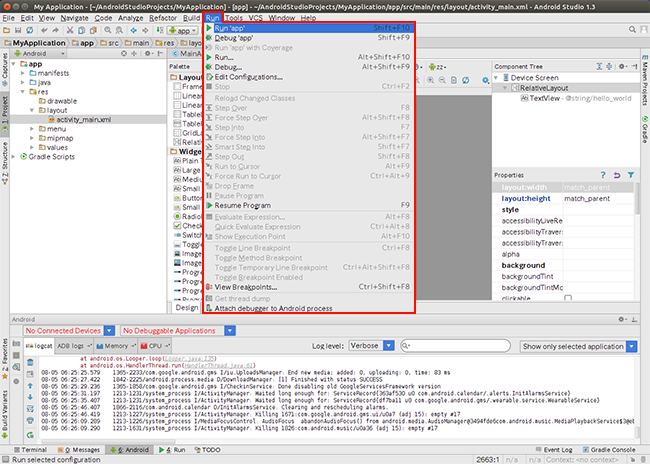Viewport: 650px width, 464px height.
Task: Click the Find magnifier toolbar icon
Action: (x=108, y=30)
